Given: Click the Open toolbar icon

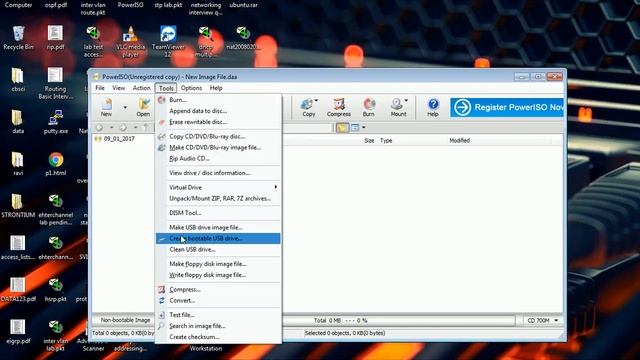Looking at the screenshot, I should [143, 107].
